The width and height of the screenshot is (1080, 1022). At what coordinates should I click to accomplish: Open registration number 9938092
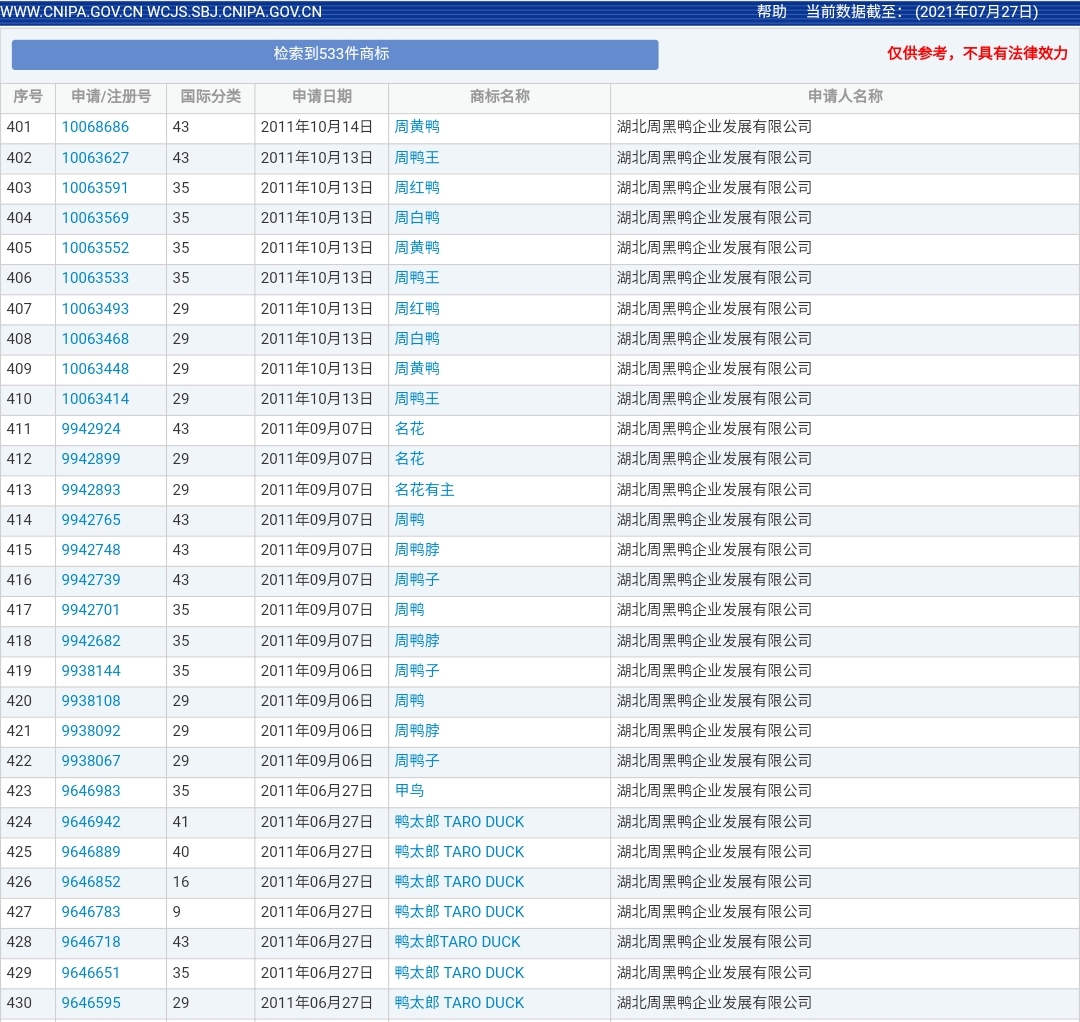point(91,731)
